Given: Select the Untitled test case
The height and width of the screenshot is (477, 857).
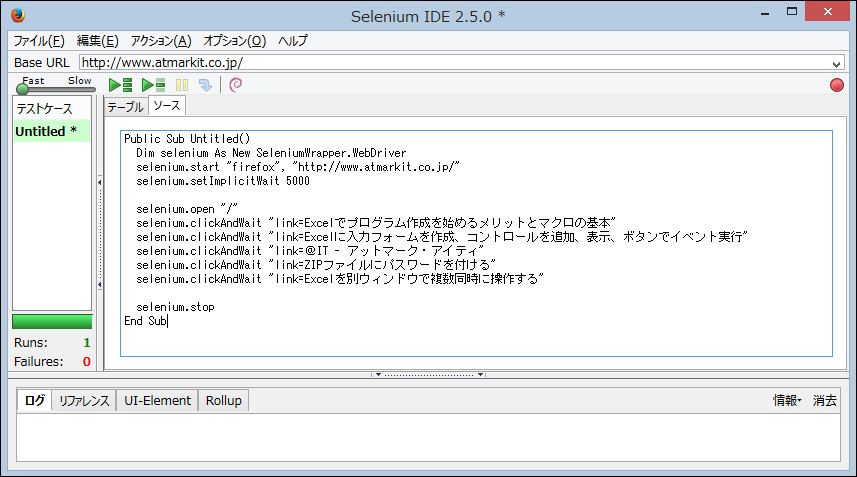Looking at the screenshot, I should click(x=46, y=131).
